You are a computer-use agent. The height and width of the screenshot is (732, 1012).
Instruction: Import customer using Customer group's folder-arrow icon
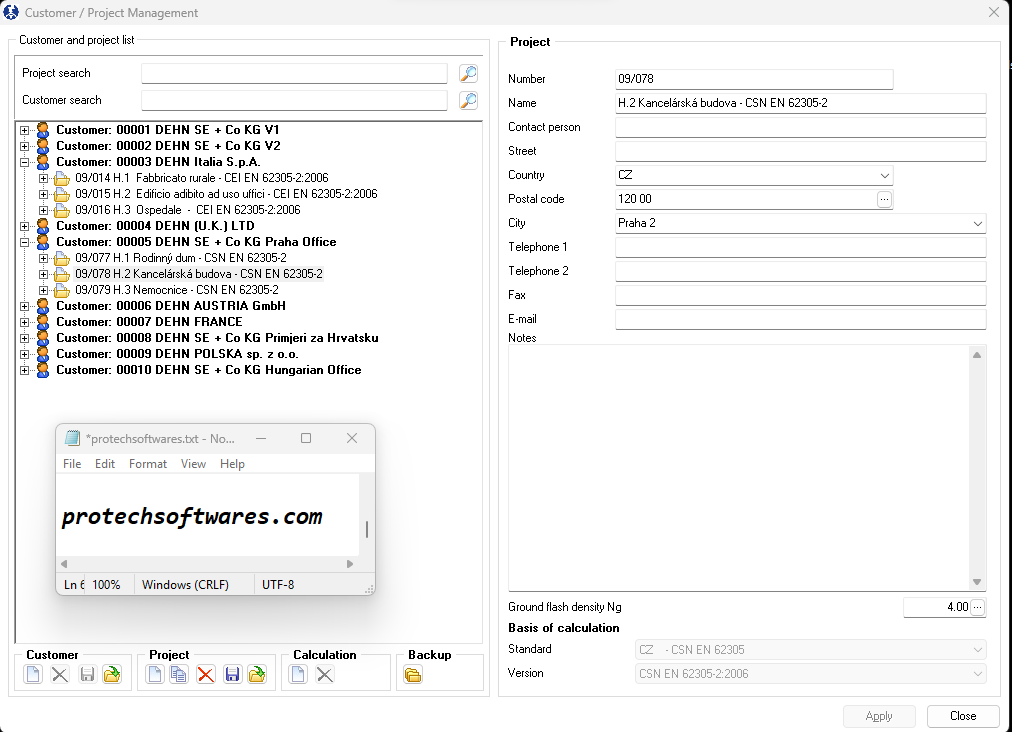[x=112, y=675]
